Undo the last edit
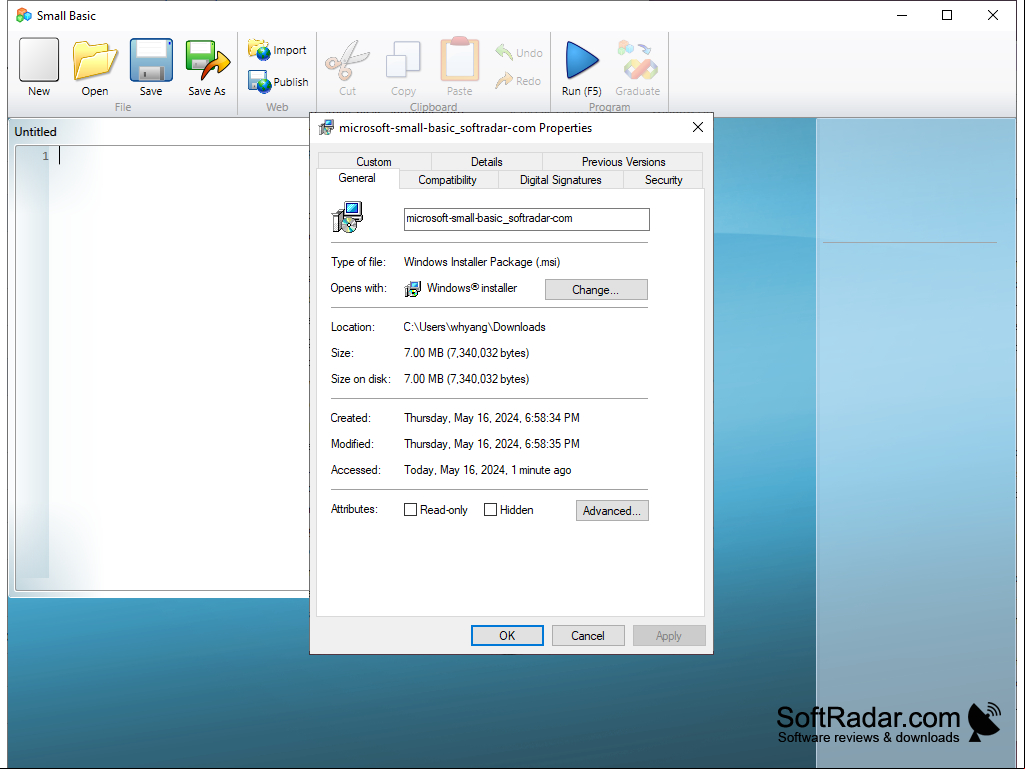 519,52
